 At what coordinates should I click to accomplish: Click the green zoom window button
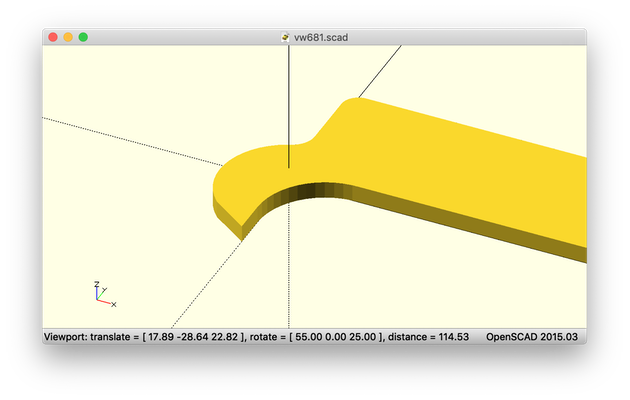83,37
